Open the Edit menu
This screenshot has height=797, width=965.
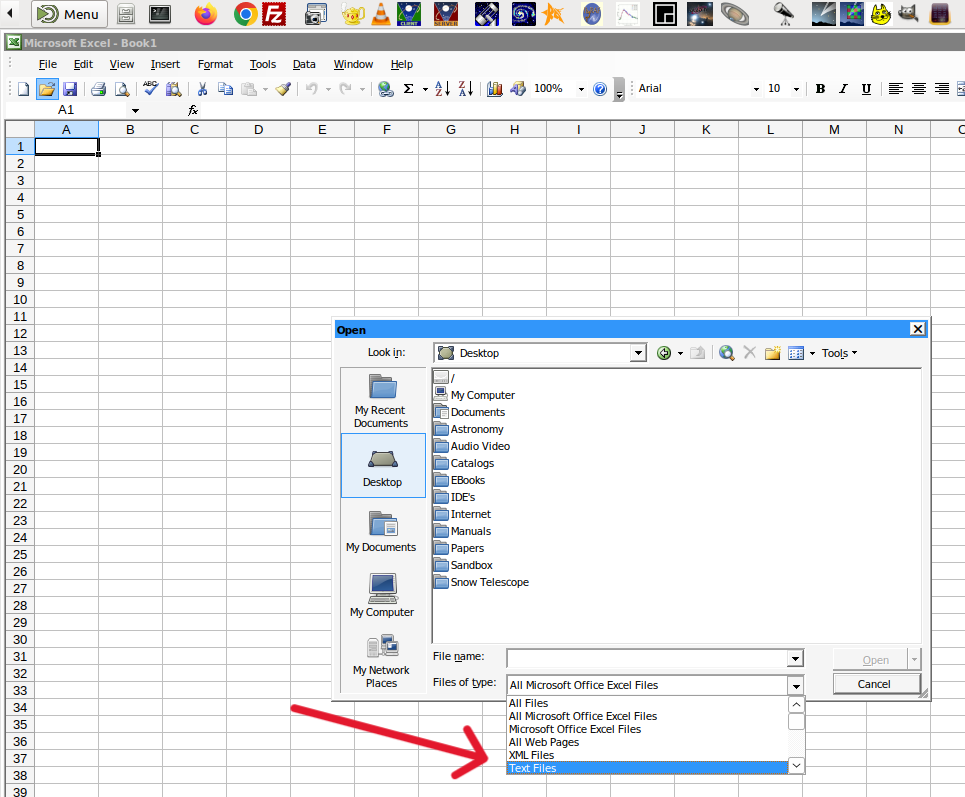click(83, 64)
